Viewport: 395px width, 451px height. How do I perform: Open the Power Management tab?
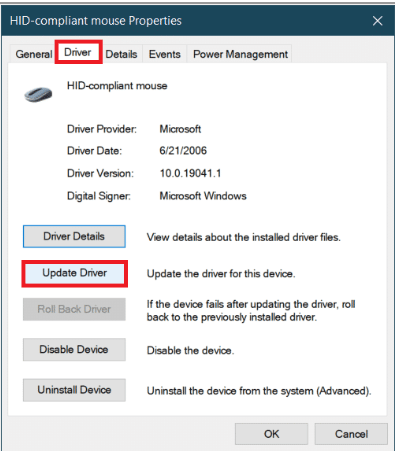coord(240,54)
